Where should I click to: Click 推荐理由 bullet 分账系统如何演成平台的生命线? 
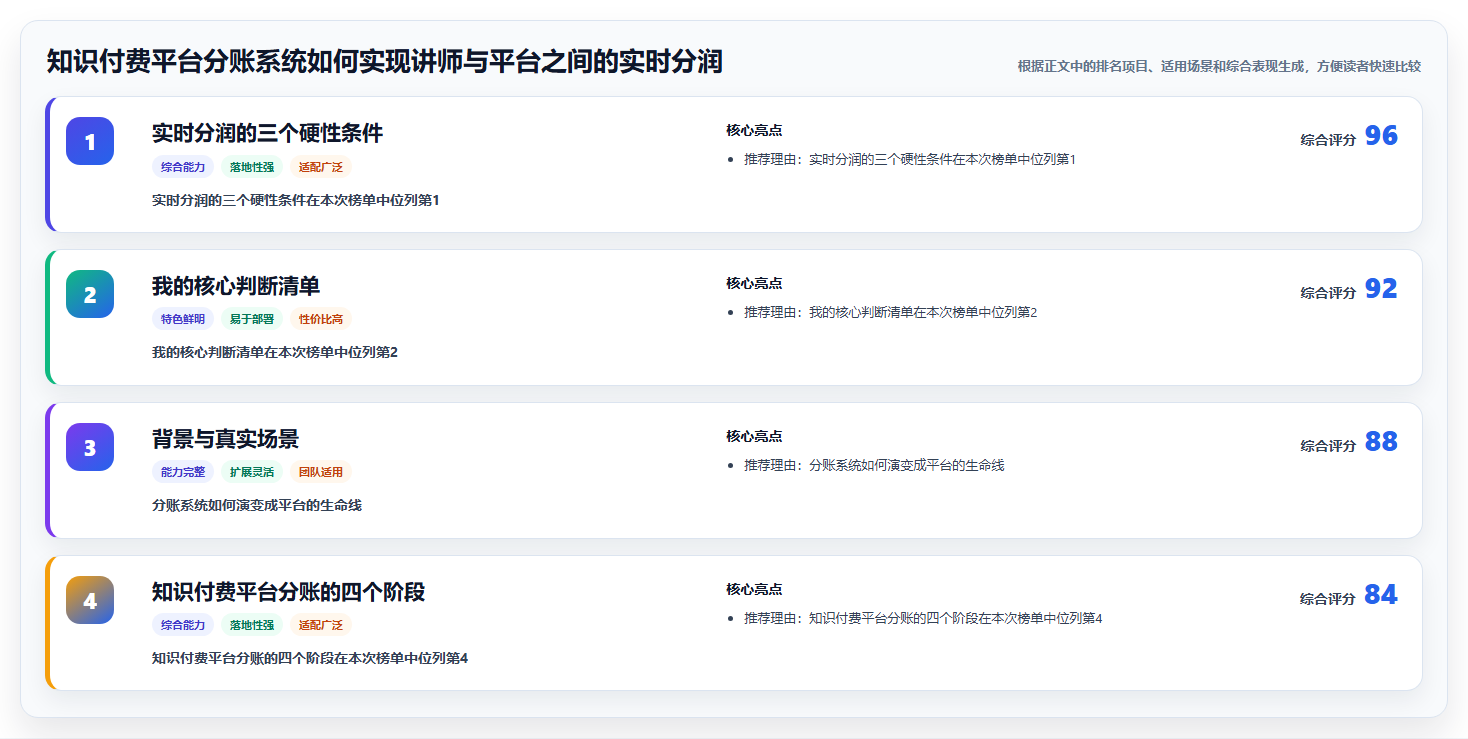874,465
